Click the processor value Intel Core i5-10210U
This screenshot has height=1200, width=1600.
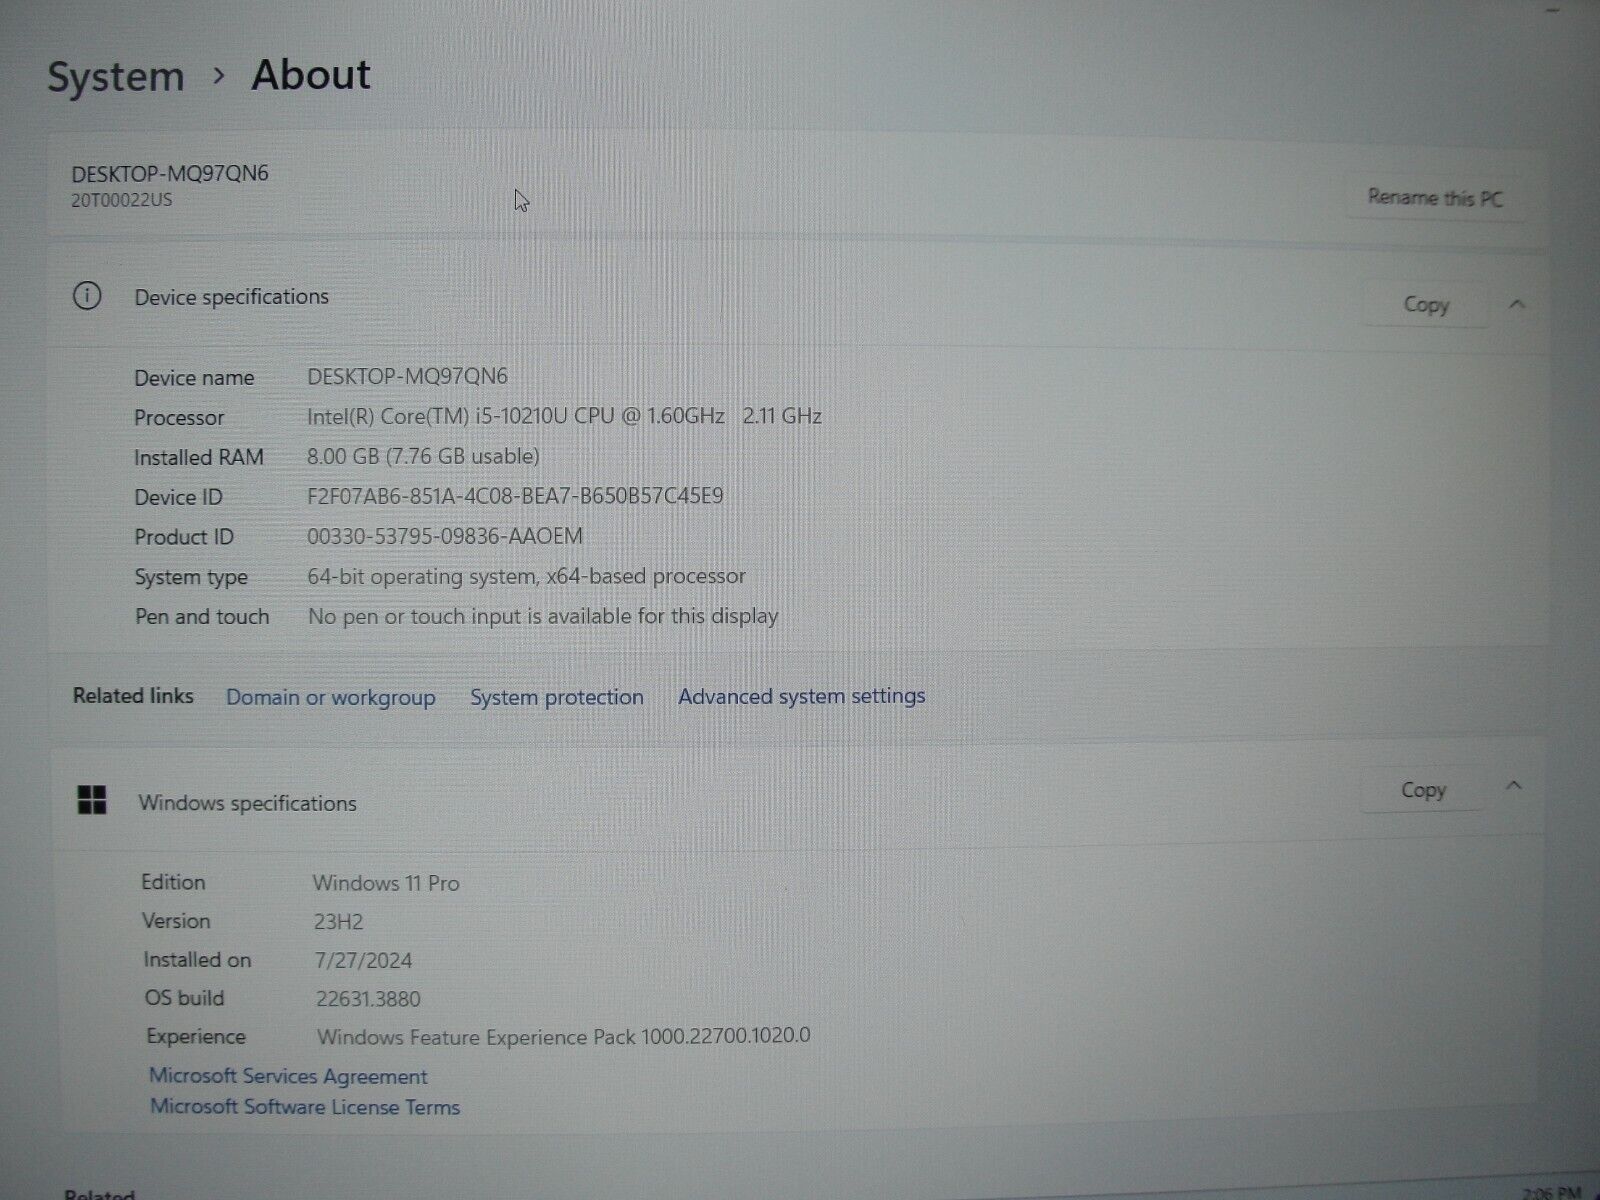point(564,416)
